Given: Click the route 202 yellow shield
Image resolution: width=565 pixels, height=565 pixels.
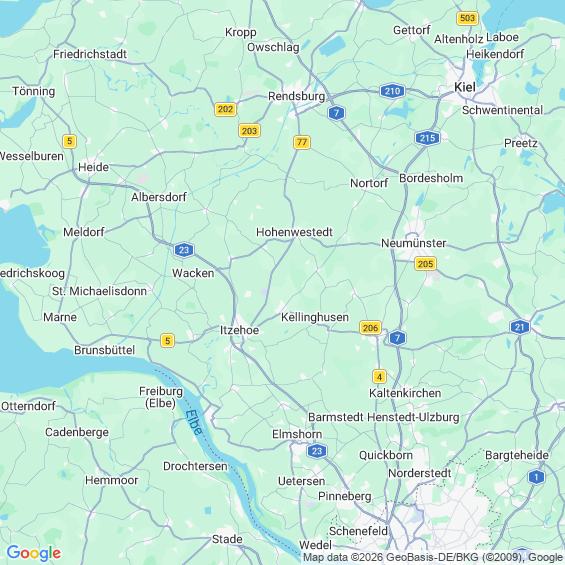Looking at the screenshot, I should (x=225, y=109).
